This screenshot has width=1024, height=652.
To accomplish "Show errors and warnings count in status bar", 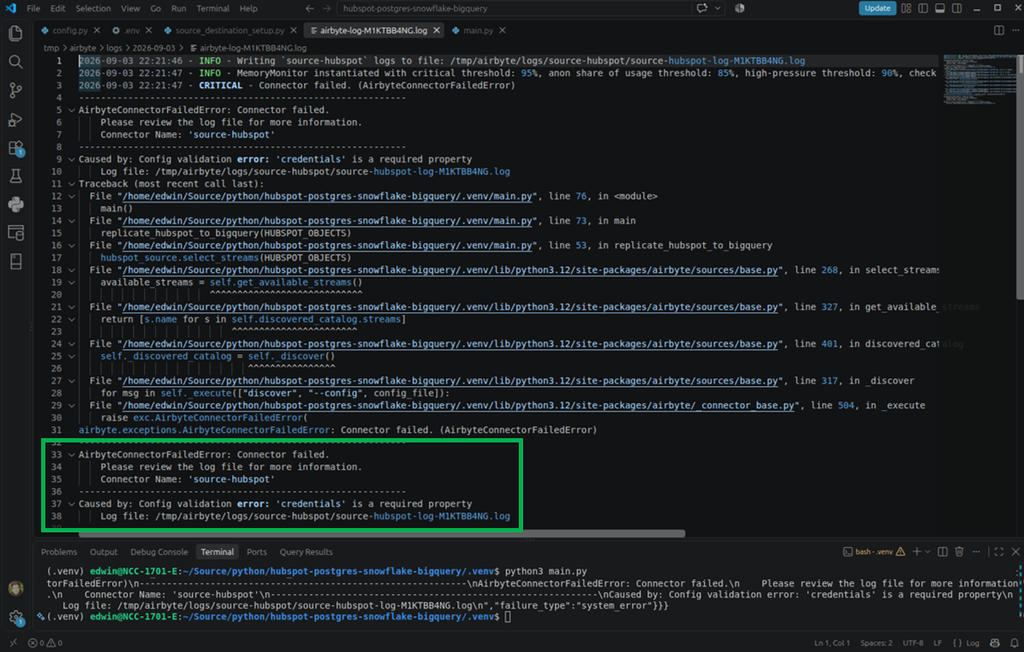I will tap(45, 643).
